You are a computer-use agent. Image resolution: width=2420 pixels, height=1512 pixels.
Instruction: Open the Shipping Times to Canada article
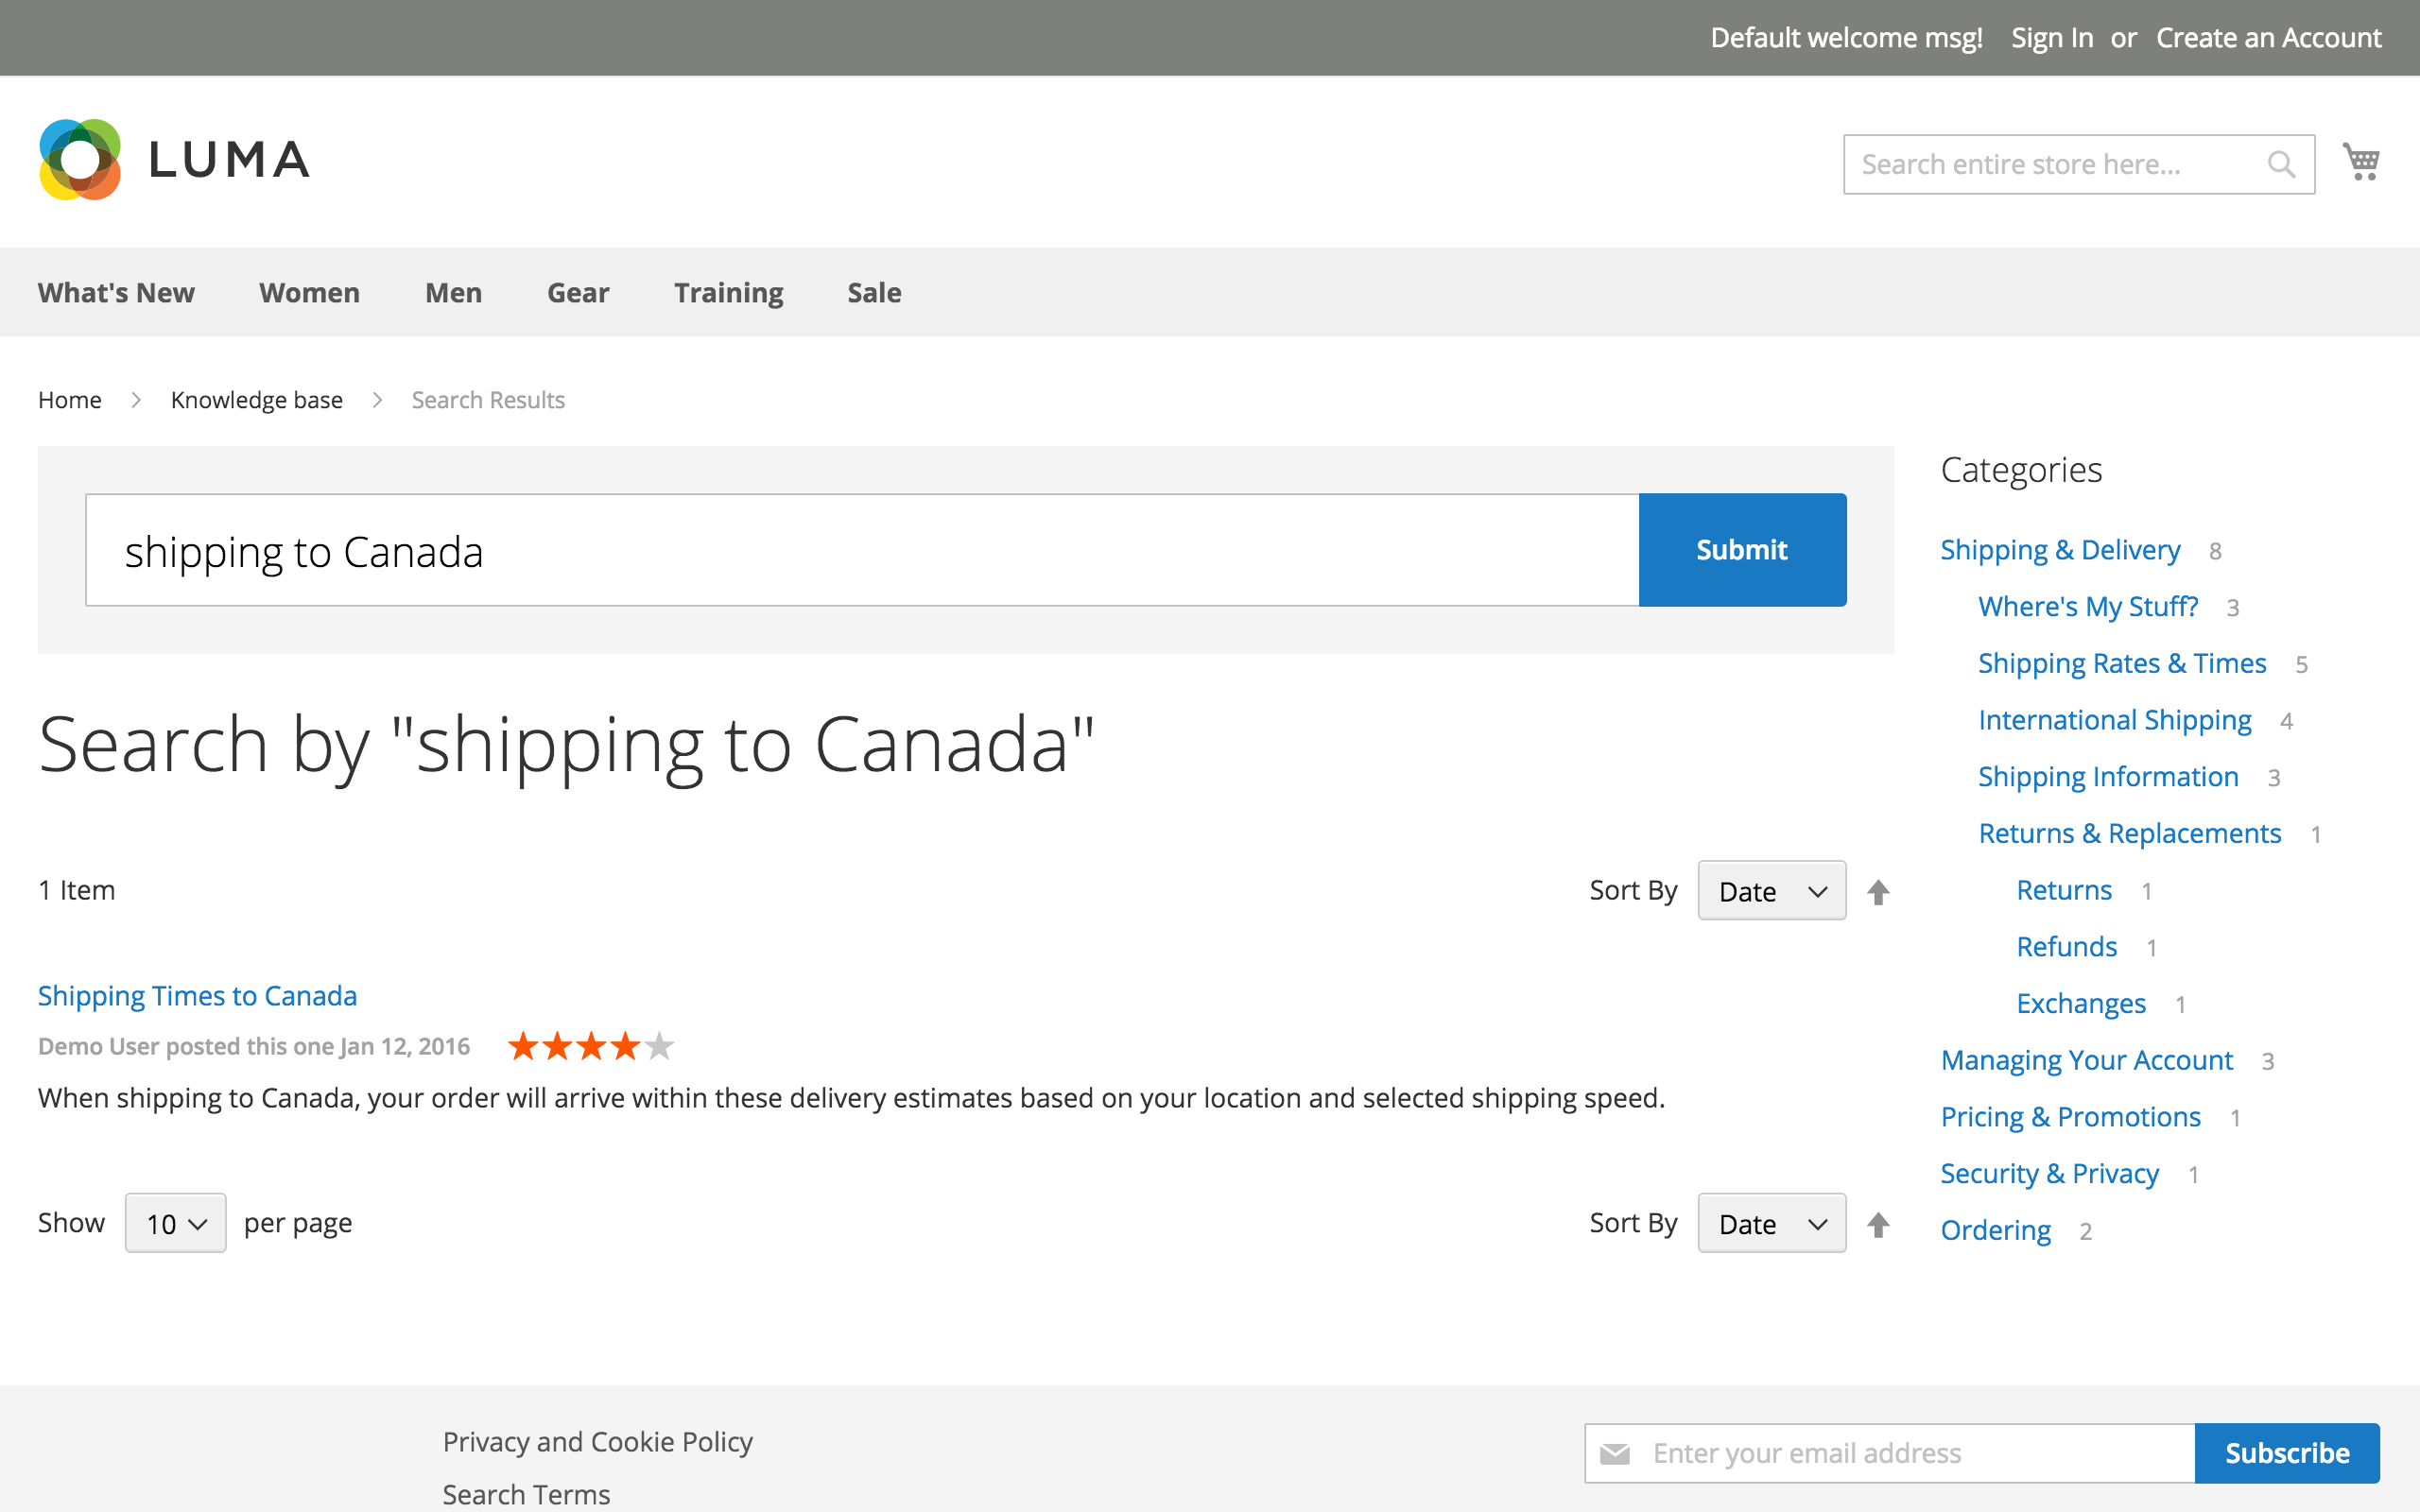[197, 995]
